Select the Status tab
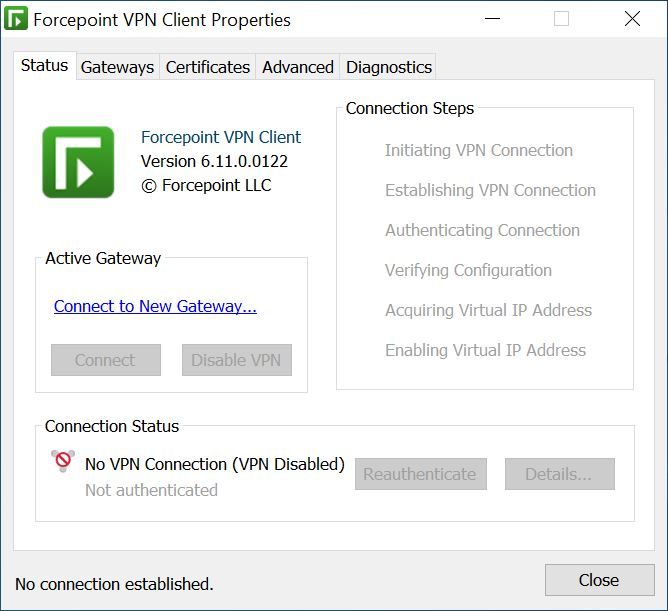 click(45, 66)
